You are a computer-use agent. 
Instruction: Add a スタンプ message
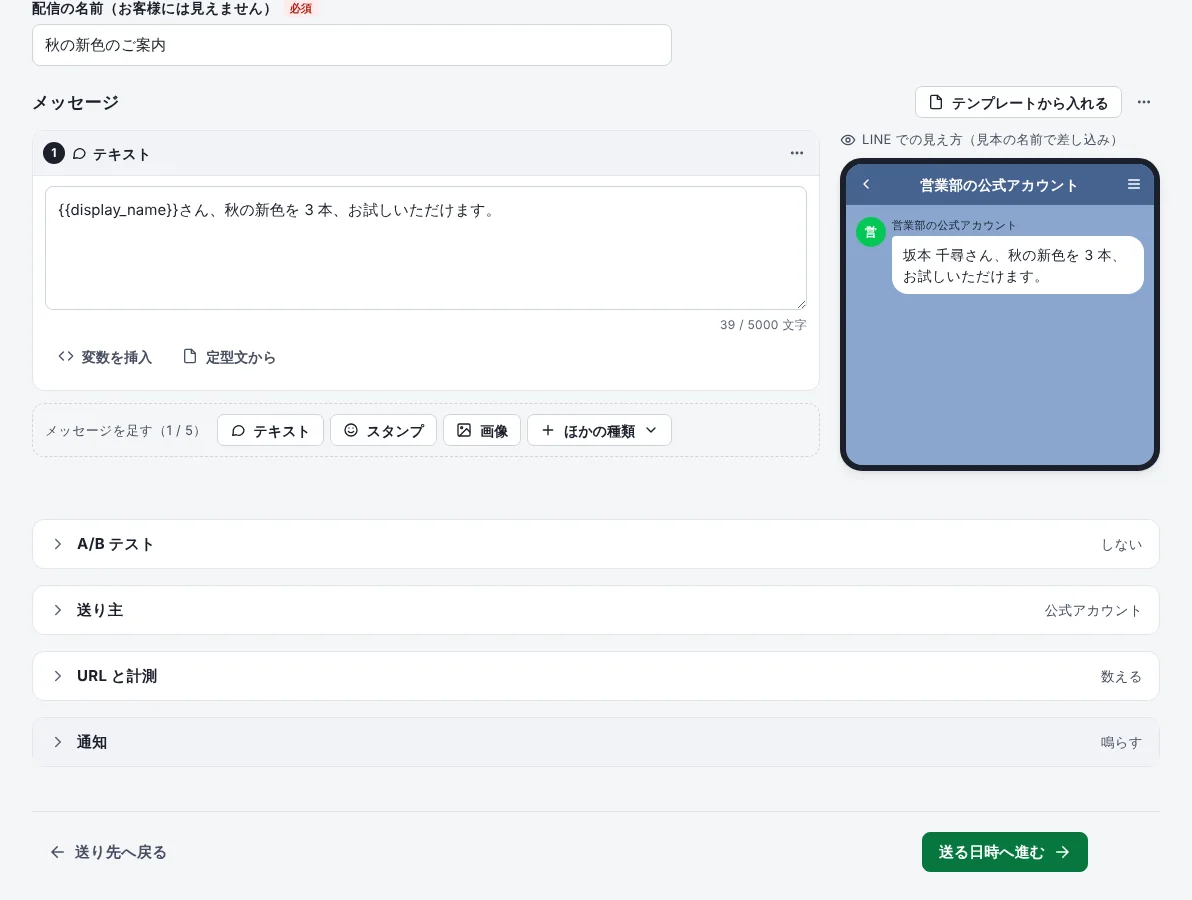point(383,430)
